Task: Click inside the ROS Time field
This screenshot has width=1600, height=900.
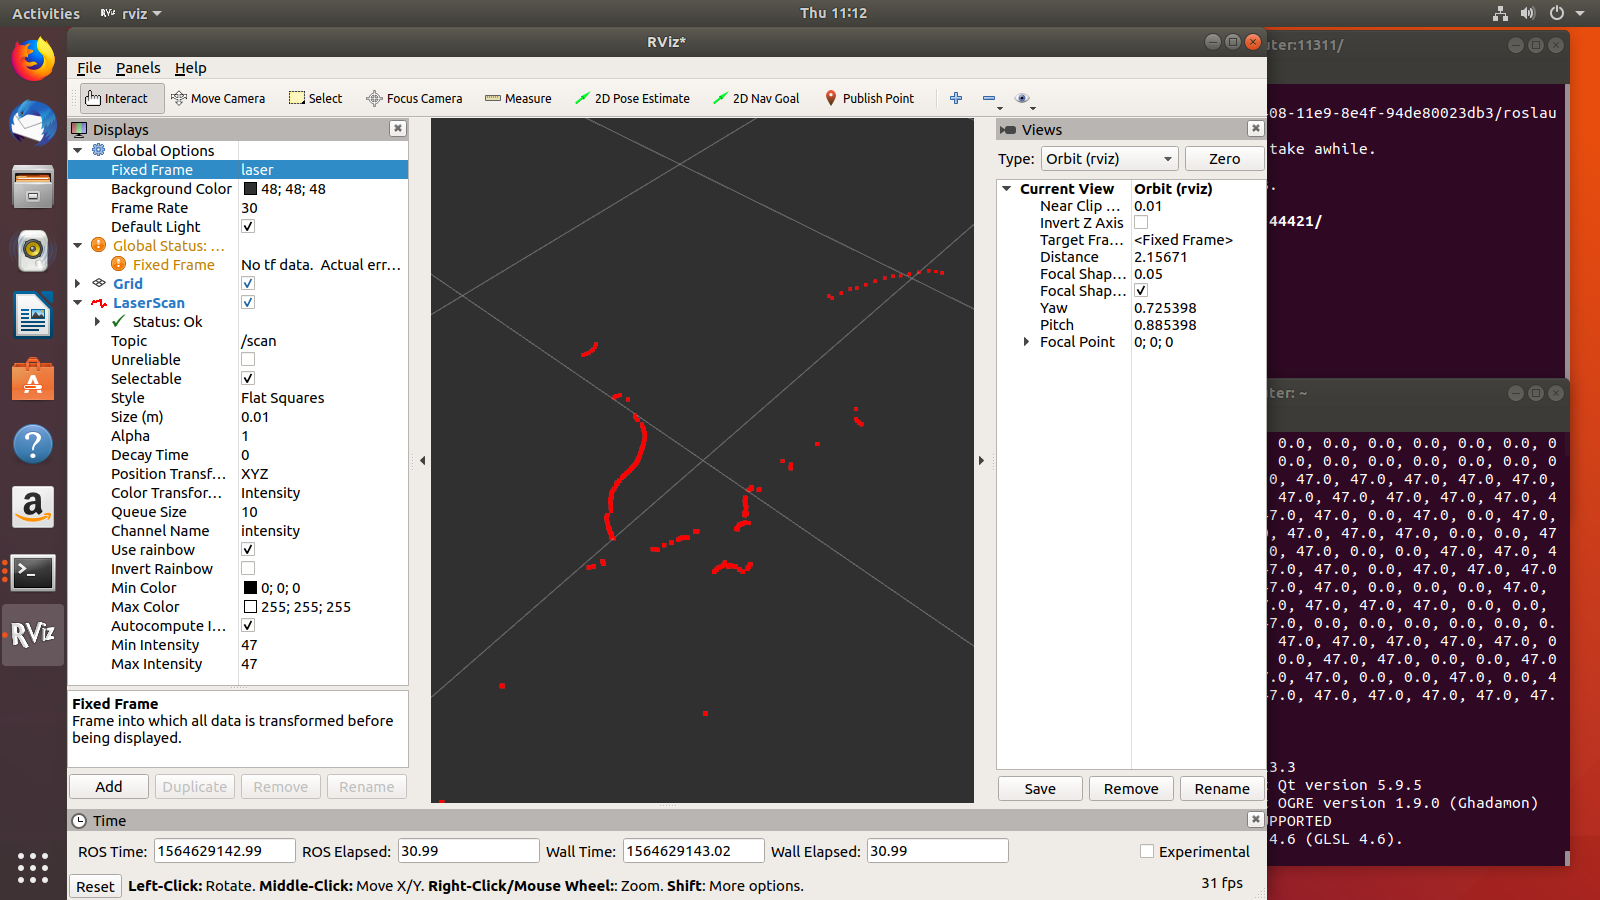Action: click(x=224, y=850)
